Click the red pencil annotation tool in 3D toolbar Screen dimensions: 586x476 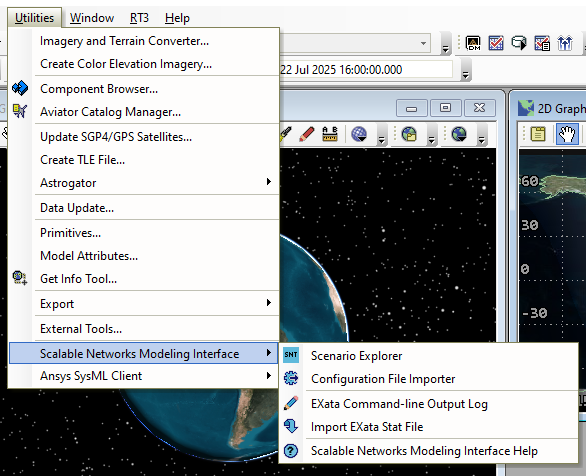[x=307, y=134]
